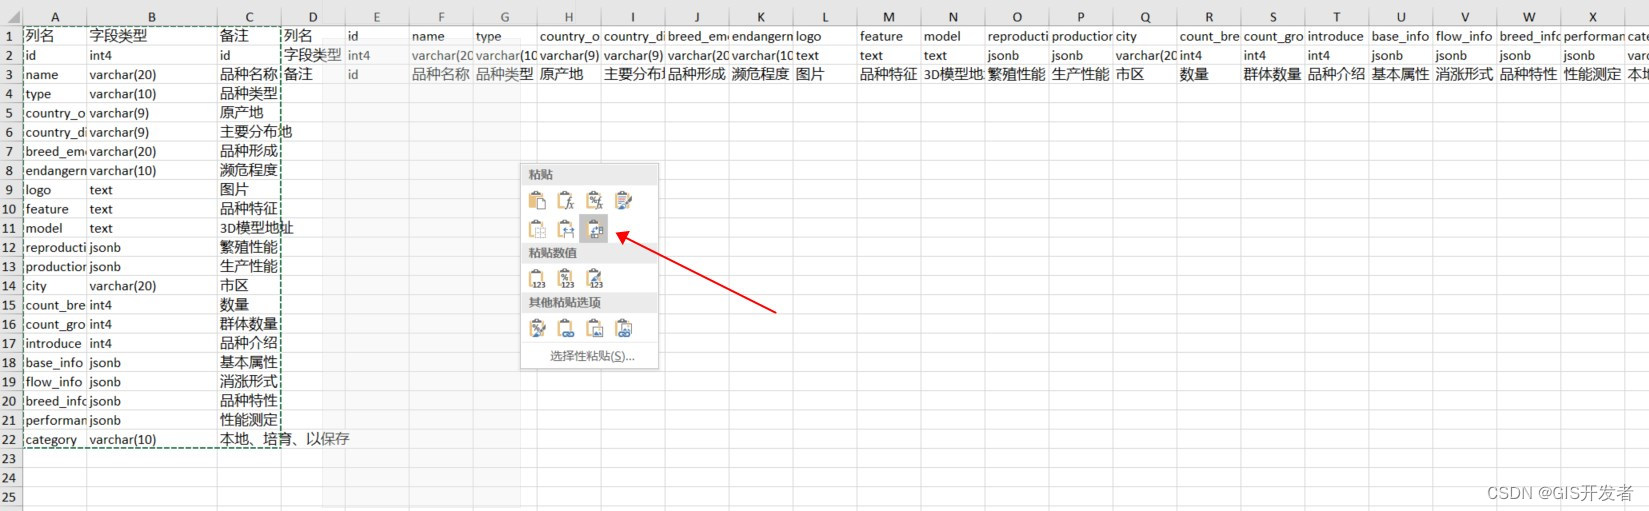Select Values and Source Formatting paste icon
The width and height of the screenshot is (1649, 511).
pyautogui.click(x=595, y=279)
